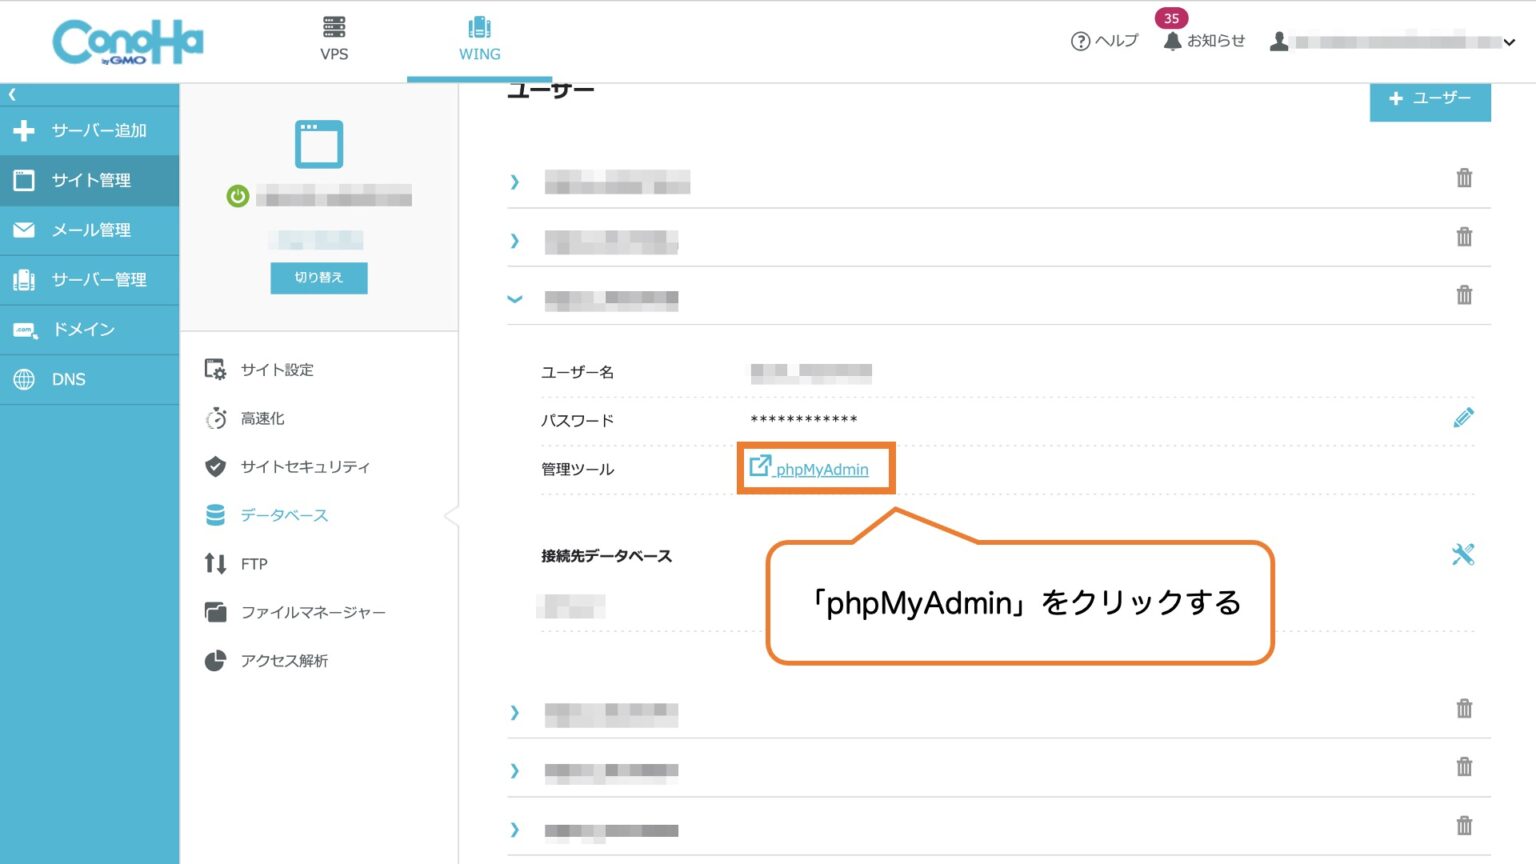1536x864 pixels.
Task: Click the 切り替え (switch) button
Action: point(318,278)
